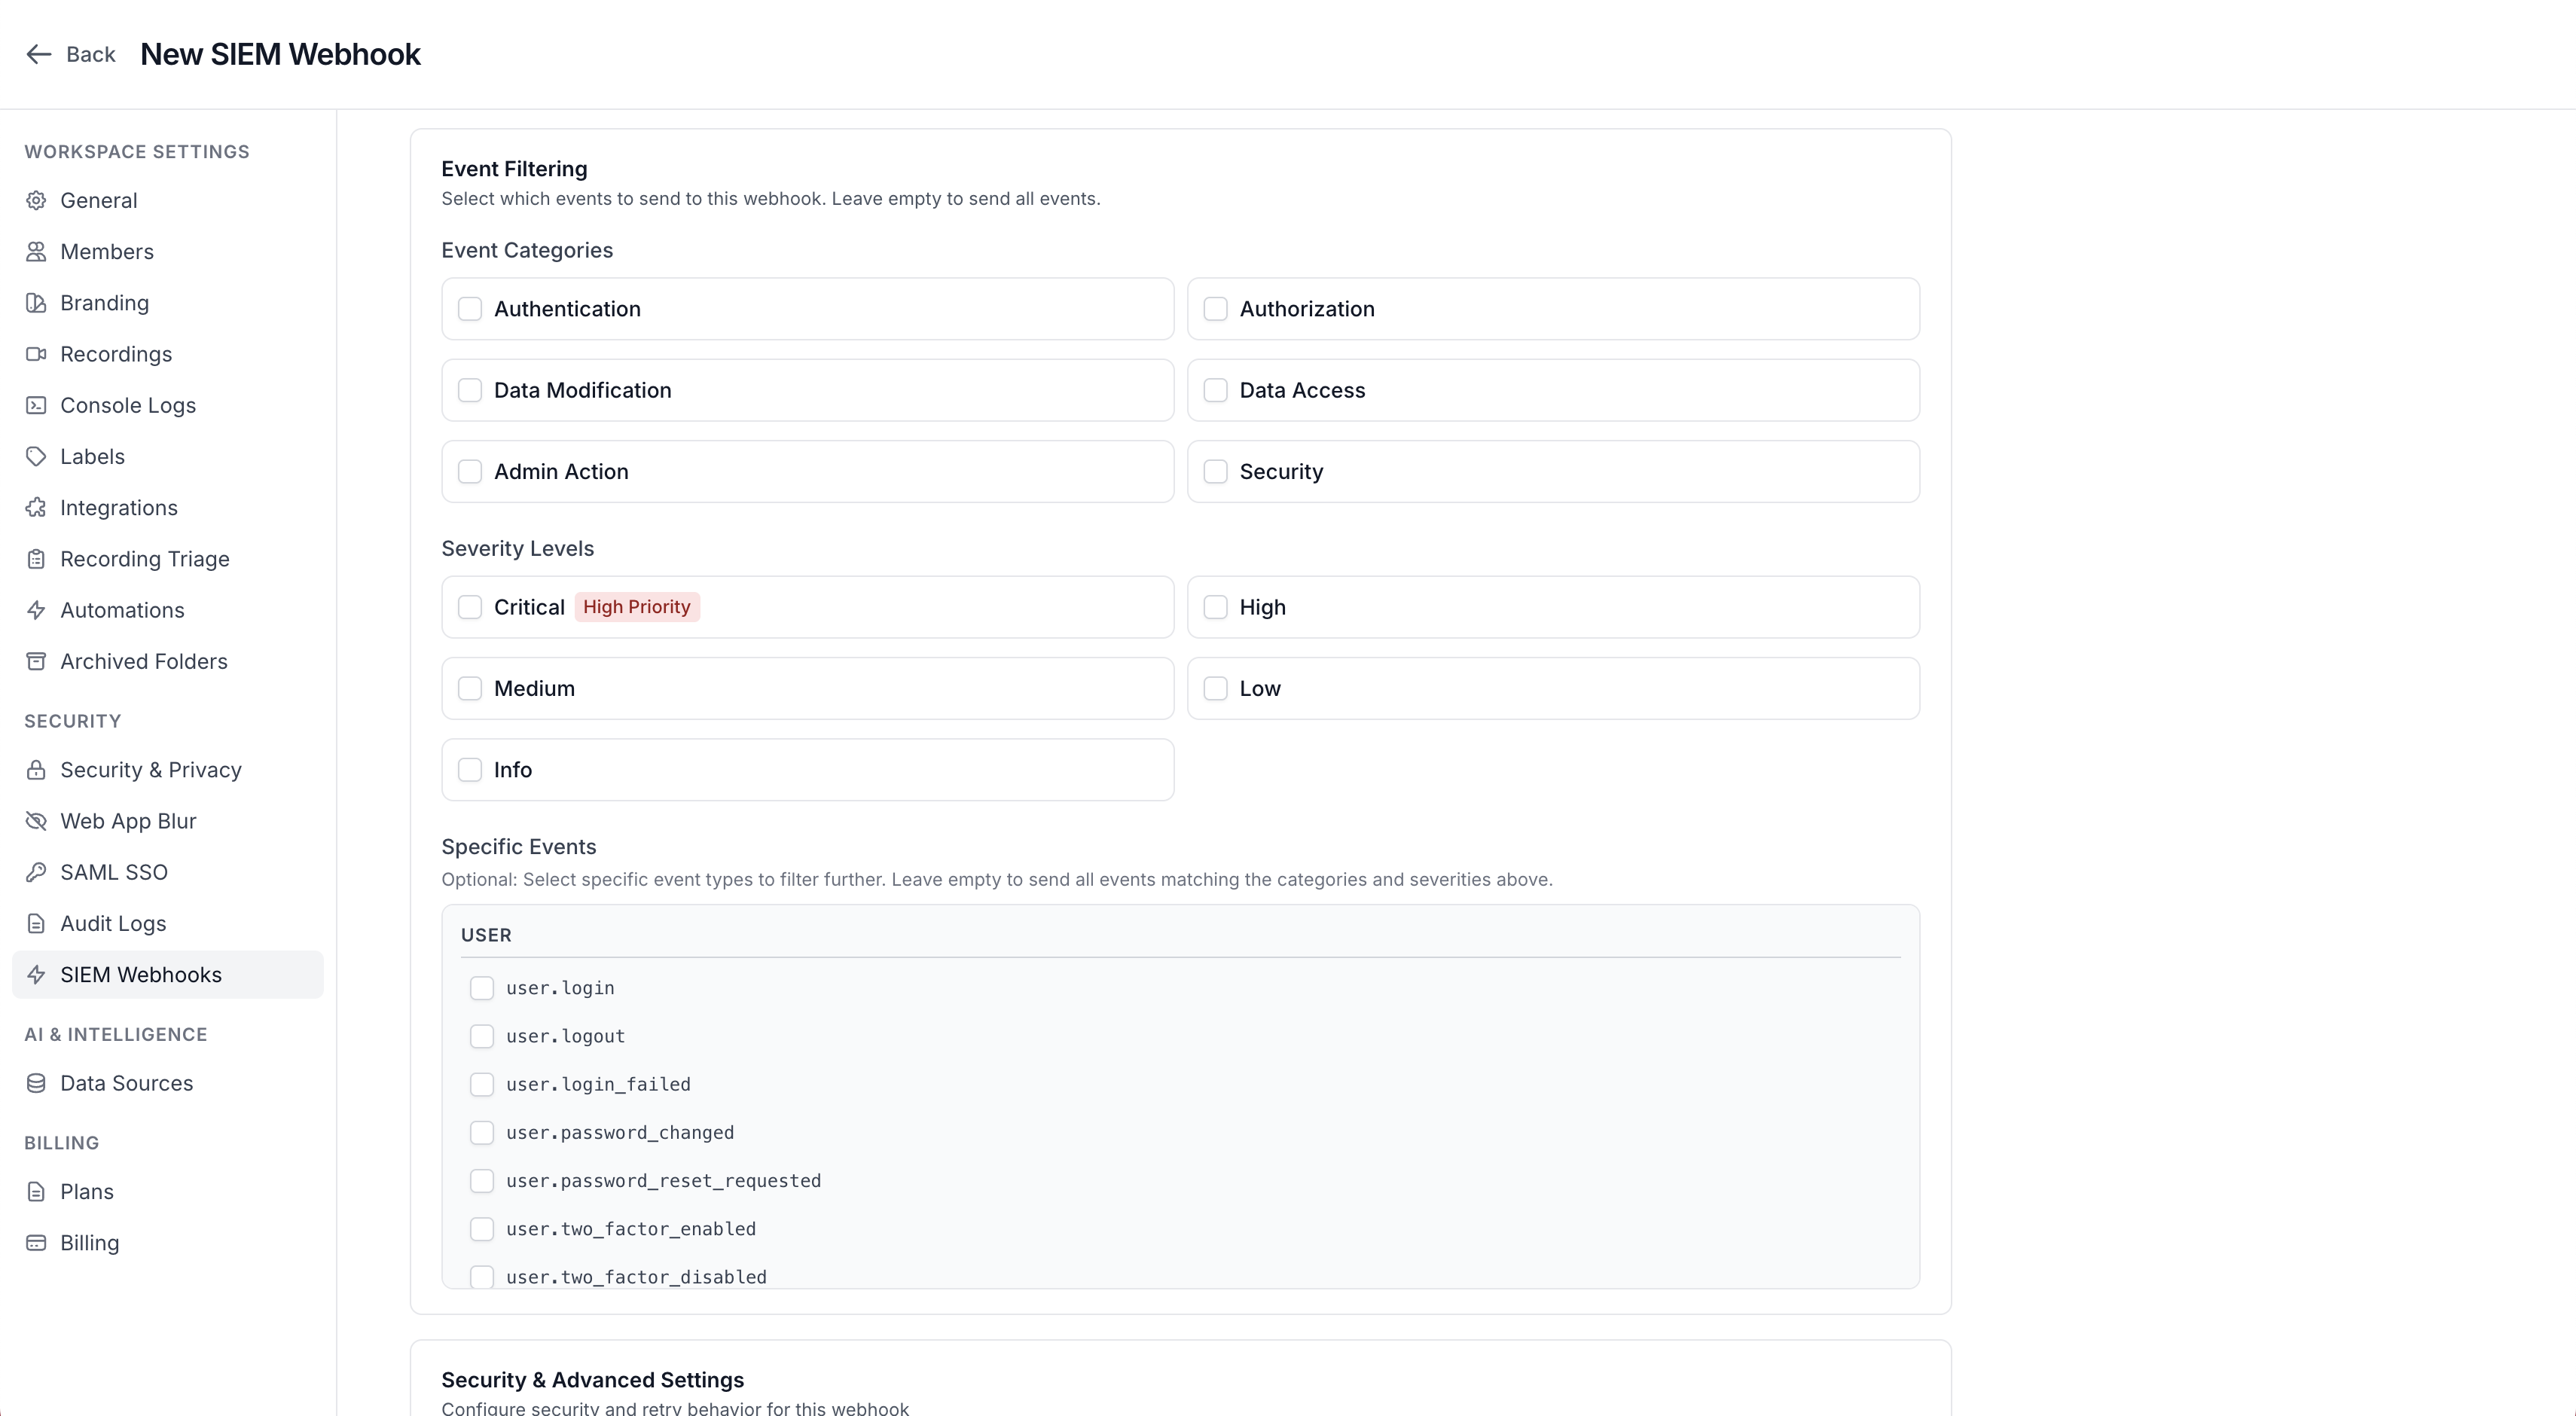Select the Low severity option card
Image resolution: width=2576 pixels, height=1416 pixels.
1552,688
